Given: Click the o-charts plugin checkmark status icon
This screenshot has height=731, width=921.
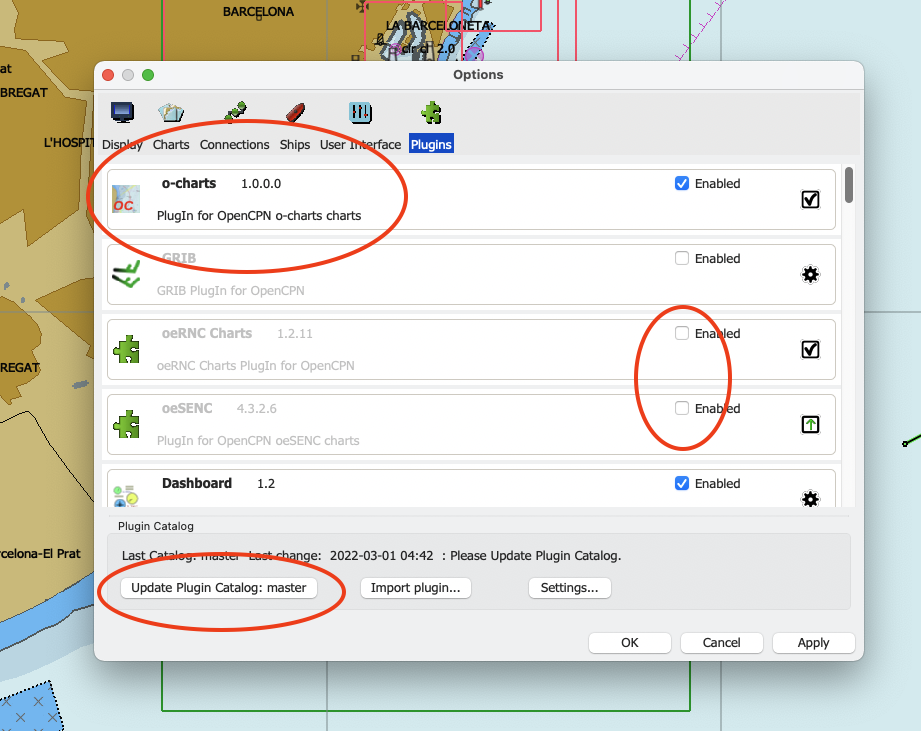Looking at the screenshot, I should coord(811,199).
